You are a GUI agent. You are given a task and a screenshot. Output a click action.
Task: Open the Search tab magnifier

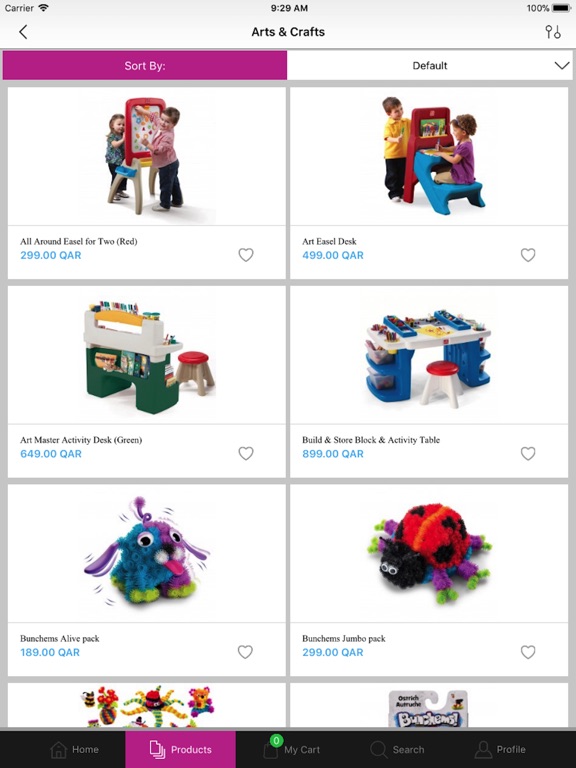pos(378,749)
